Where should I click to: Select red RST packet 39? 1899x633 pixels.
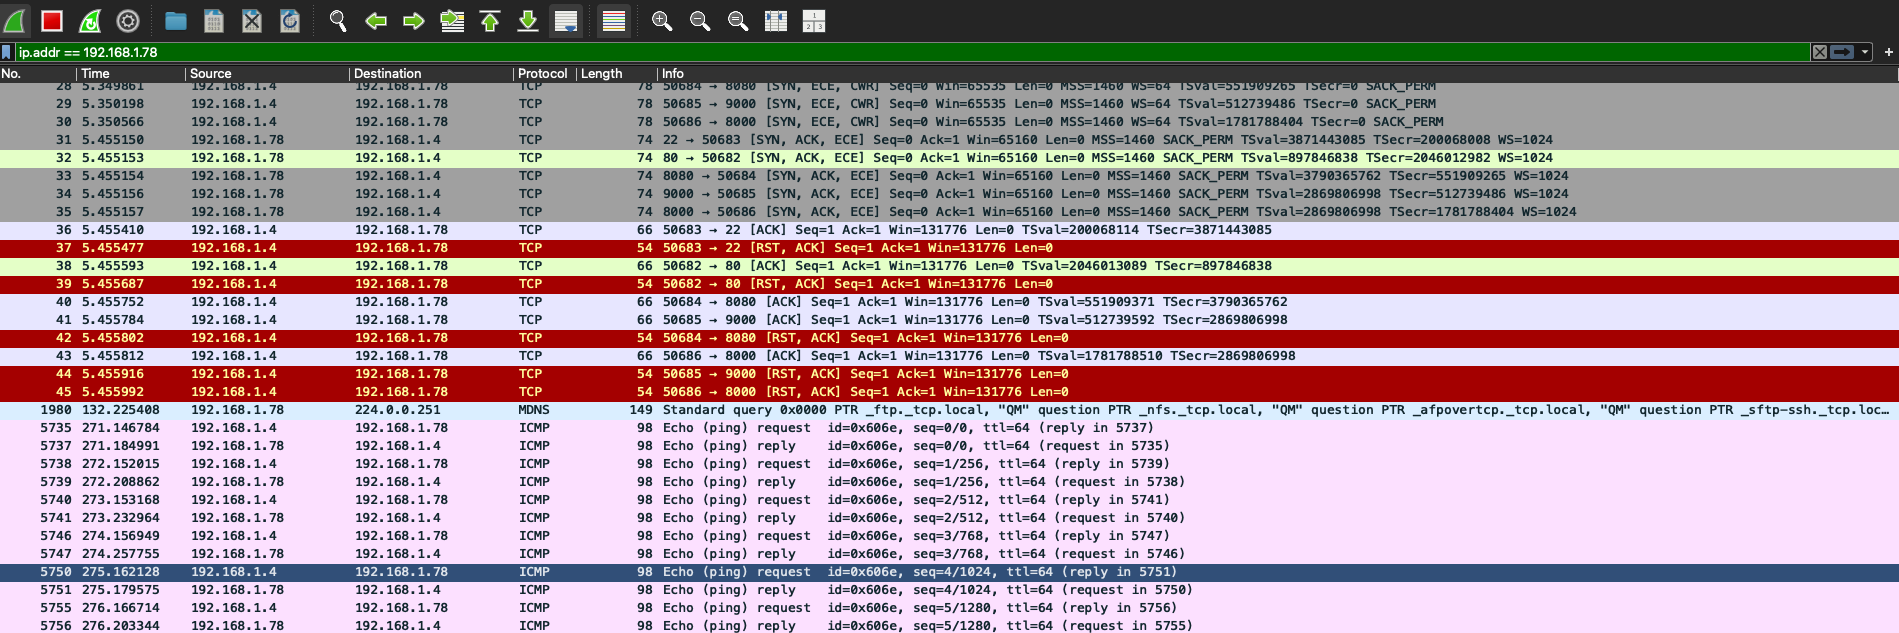(949, 284)
